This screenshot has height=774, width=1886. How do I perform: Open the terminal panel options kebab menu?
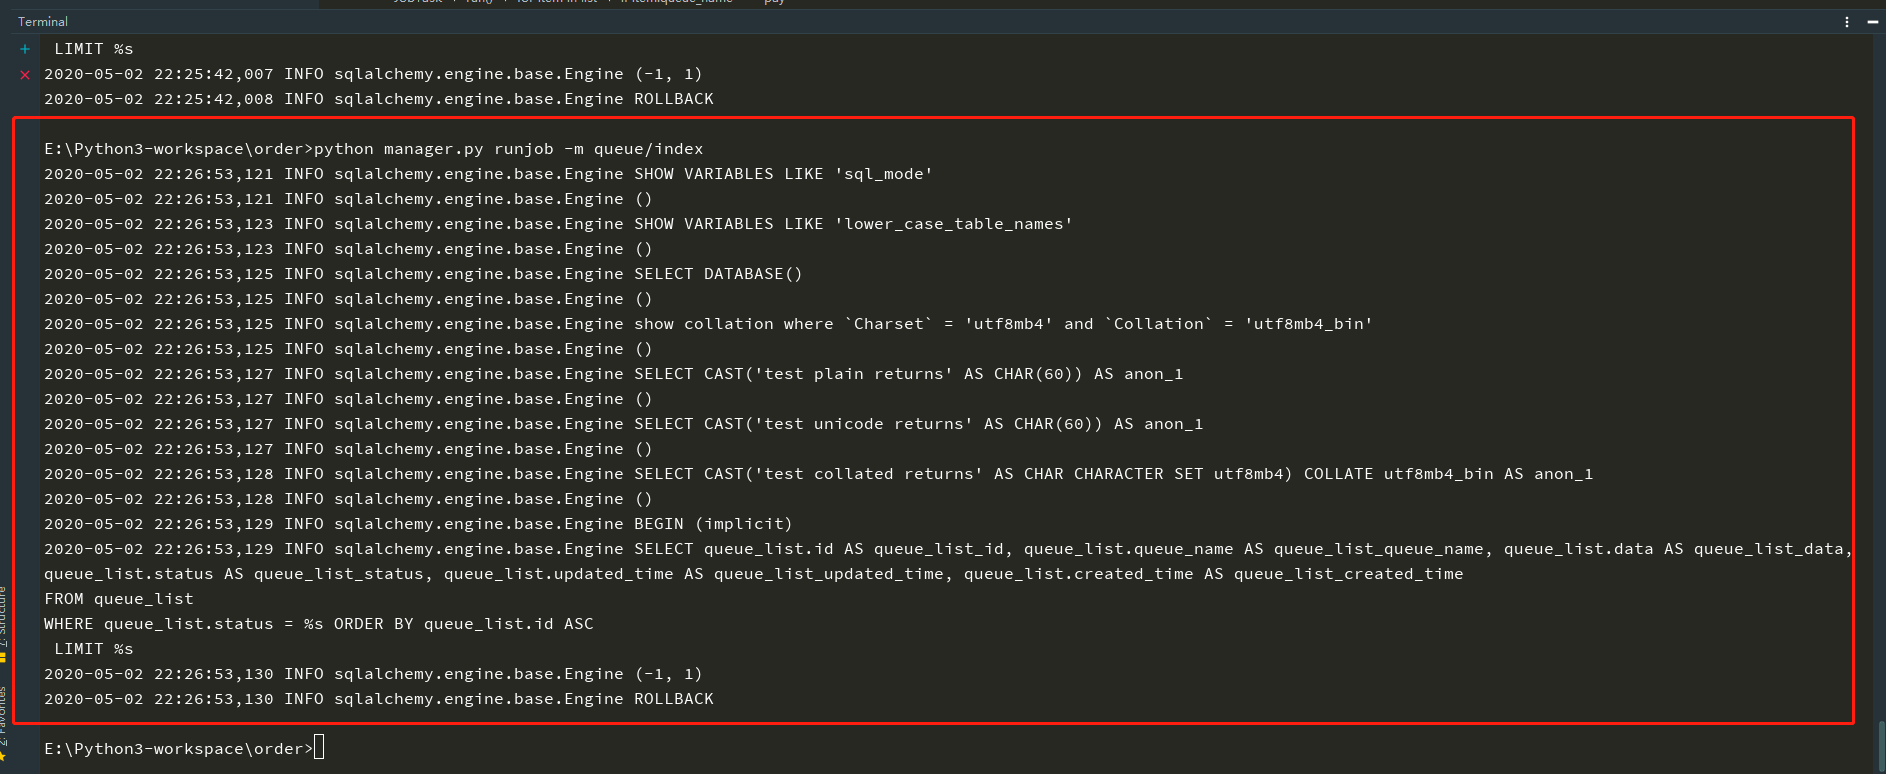(1846, 22)
